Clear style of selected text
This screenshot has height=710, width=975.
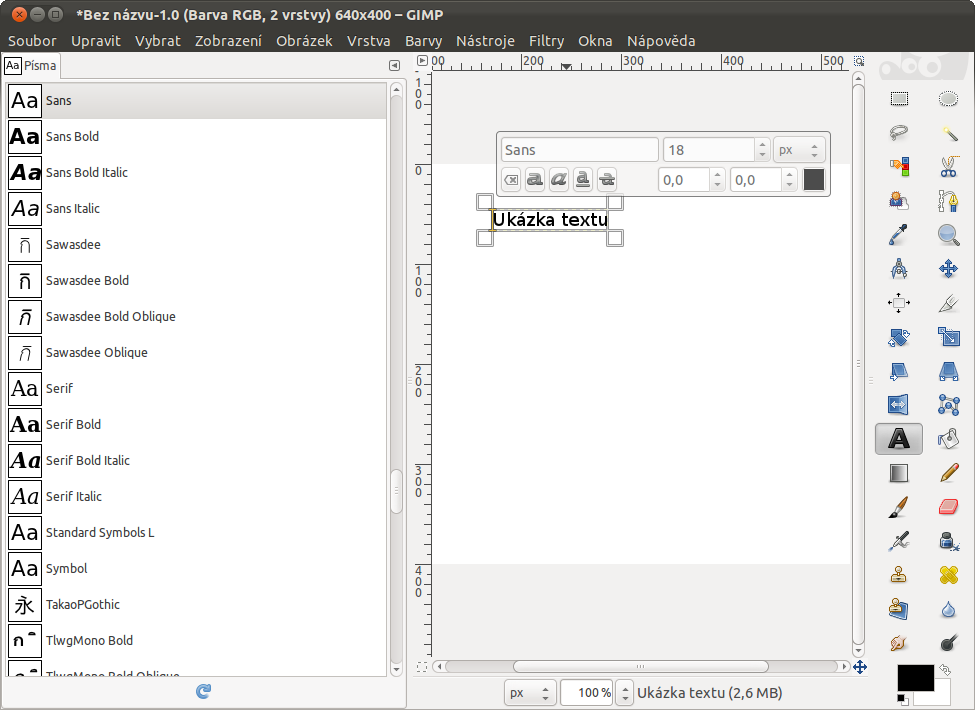coord(511,180)
